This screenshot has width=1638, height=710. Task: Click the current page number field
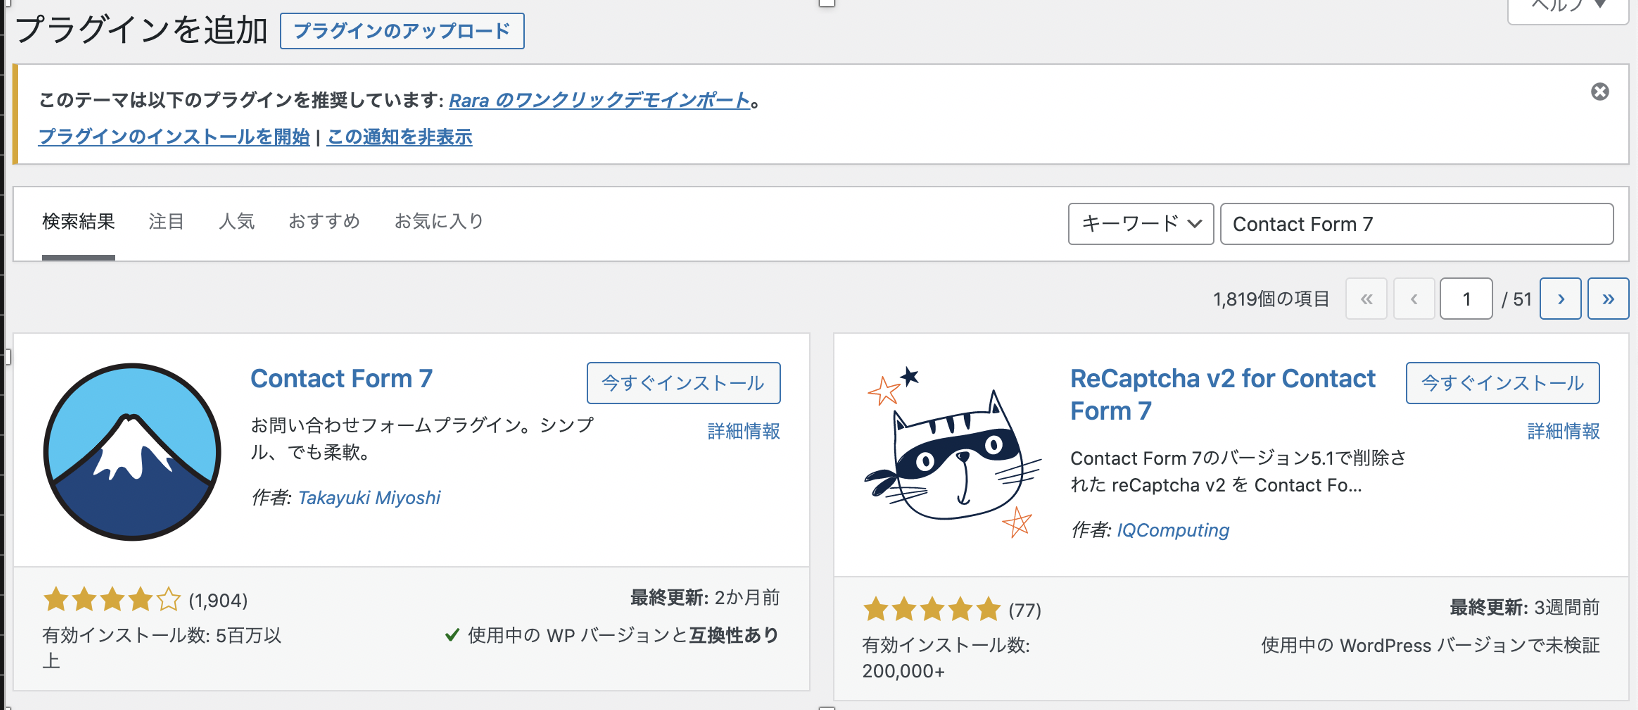pos(1466,299)
